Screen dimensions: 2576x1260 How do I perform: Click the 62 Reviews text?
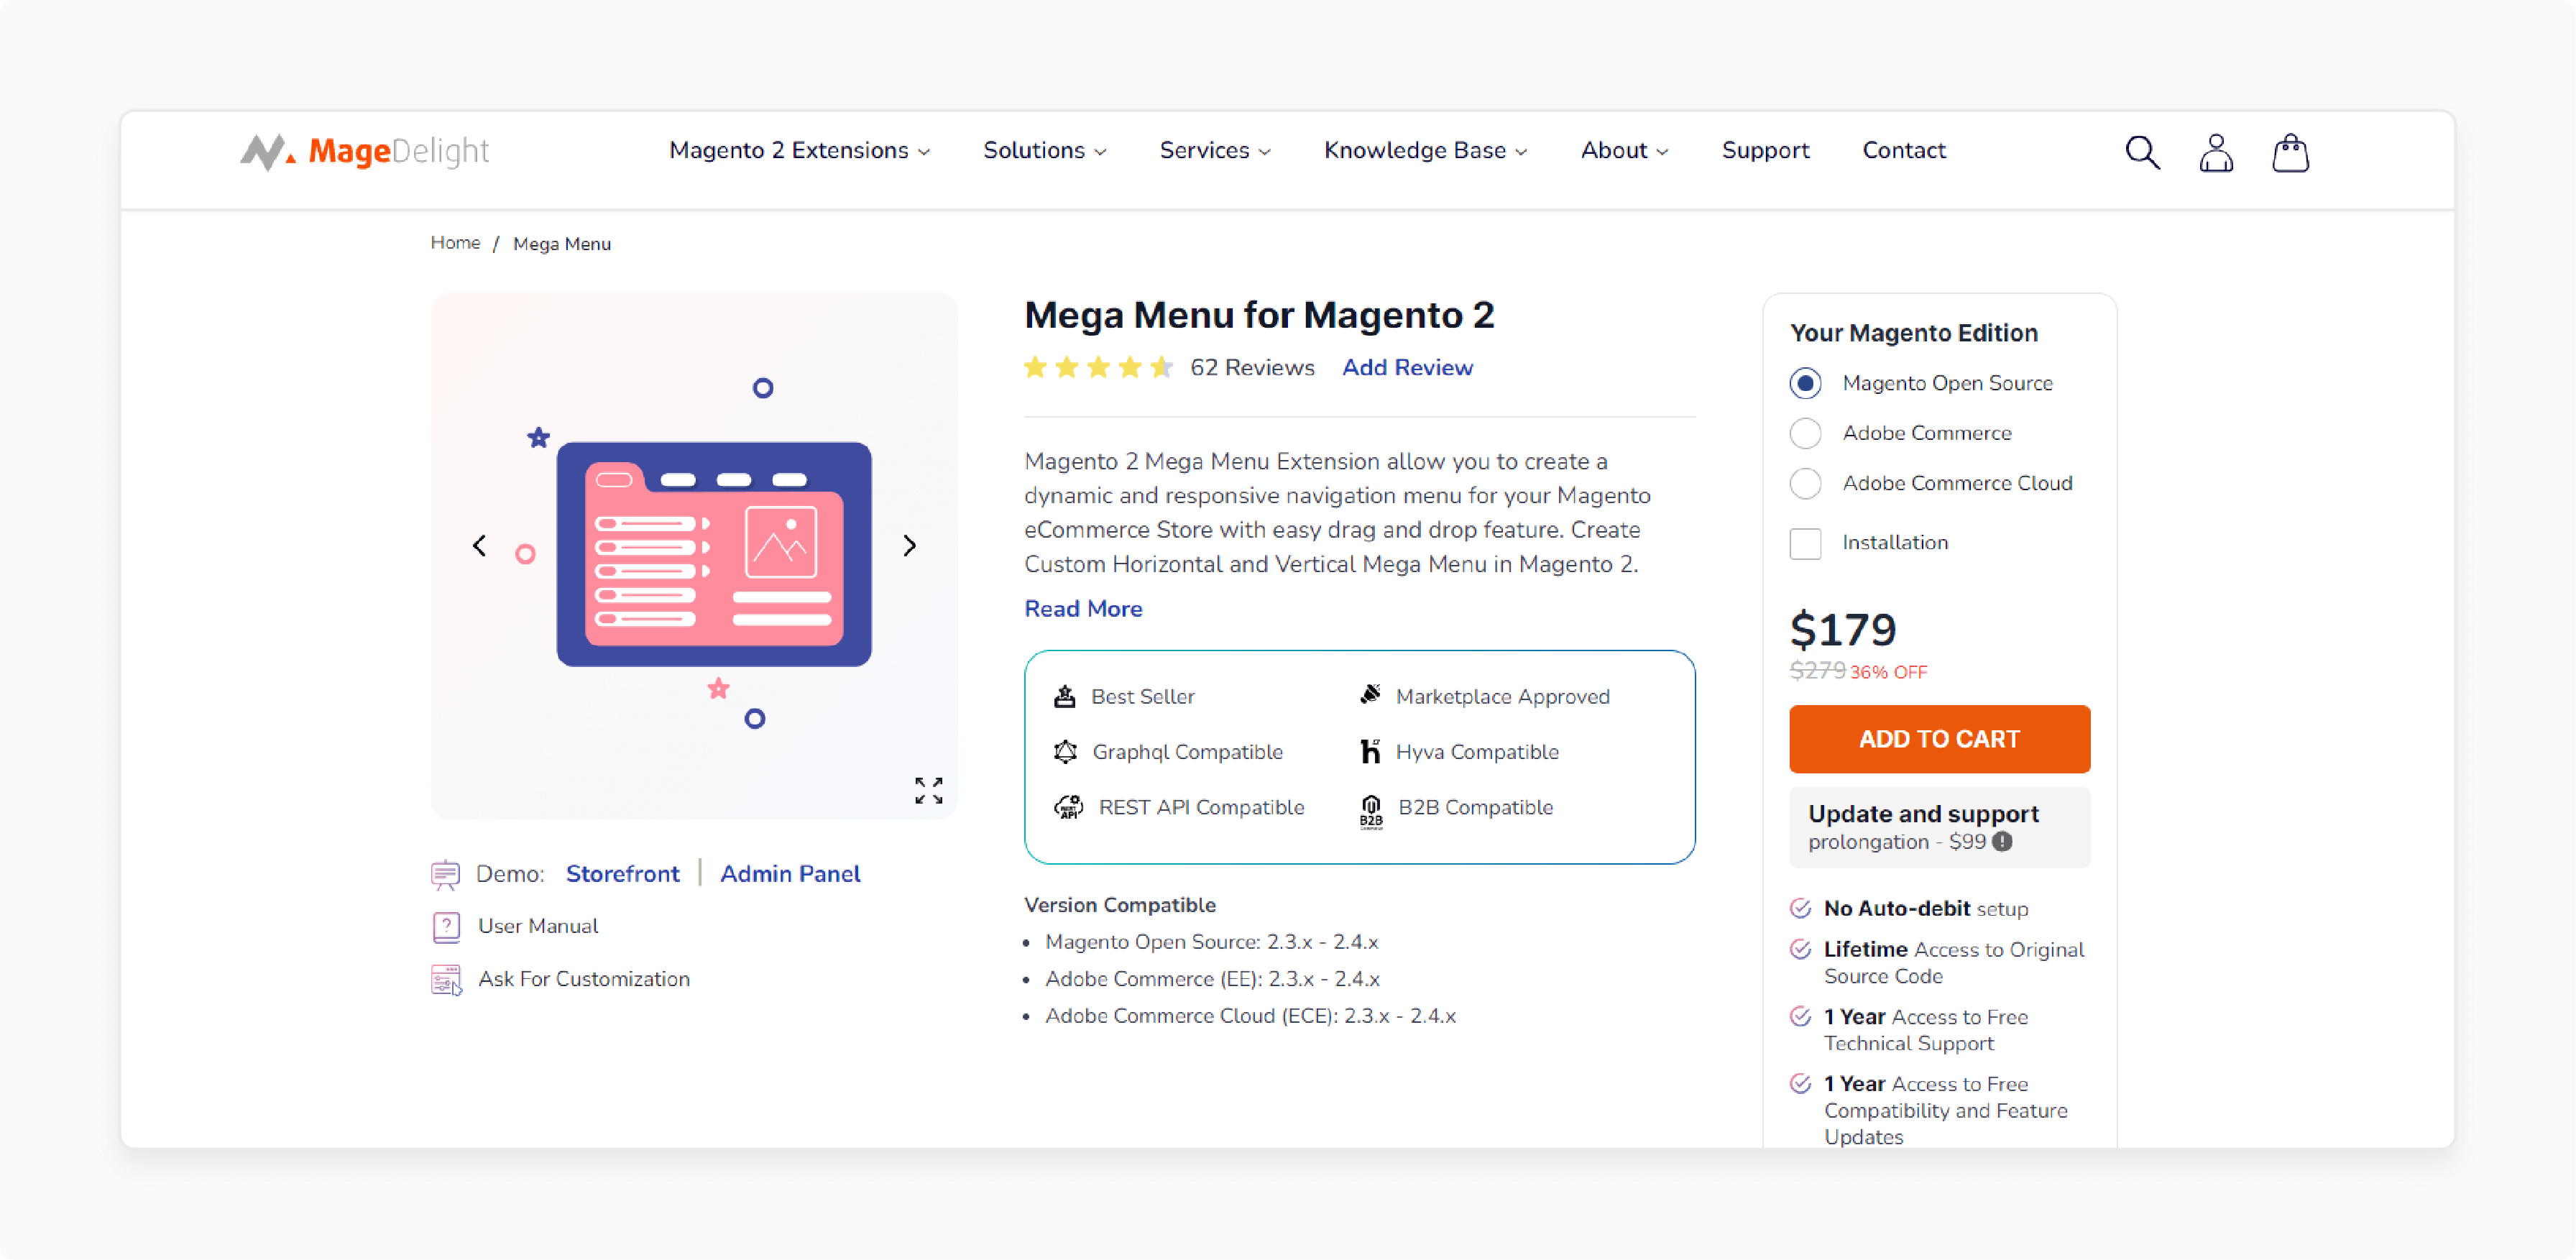click(x=1252, y=367)
